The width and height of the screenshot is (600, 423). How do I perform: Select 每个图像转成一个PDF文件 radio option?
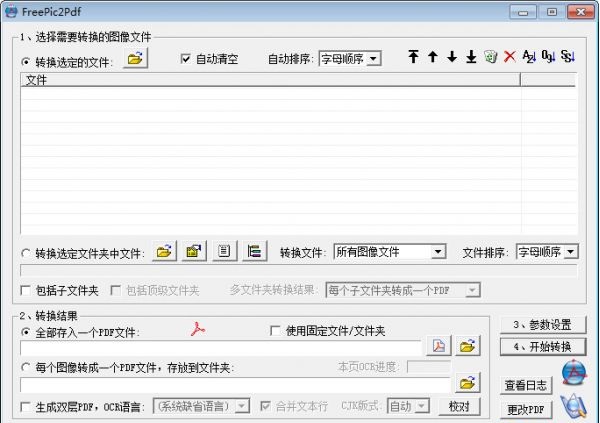(26, 367)
